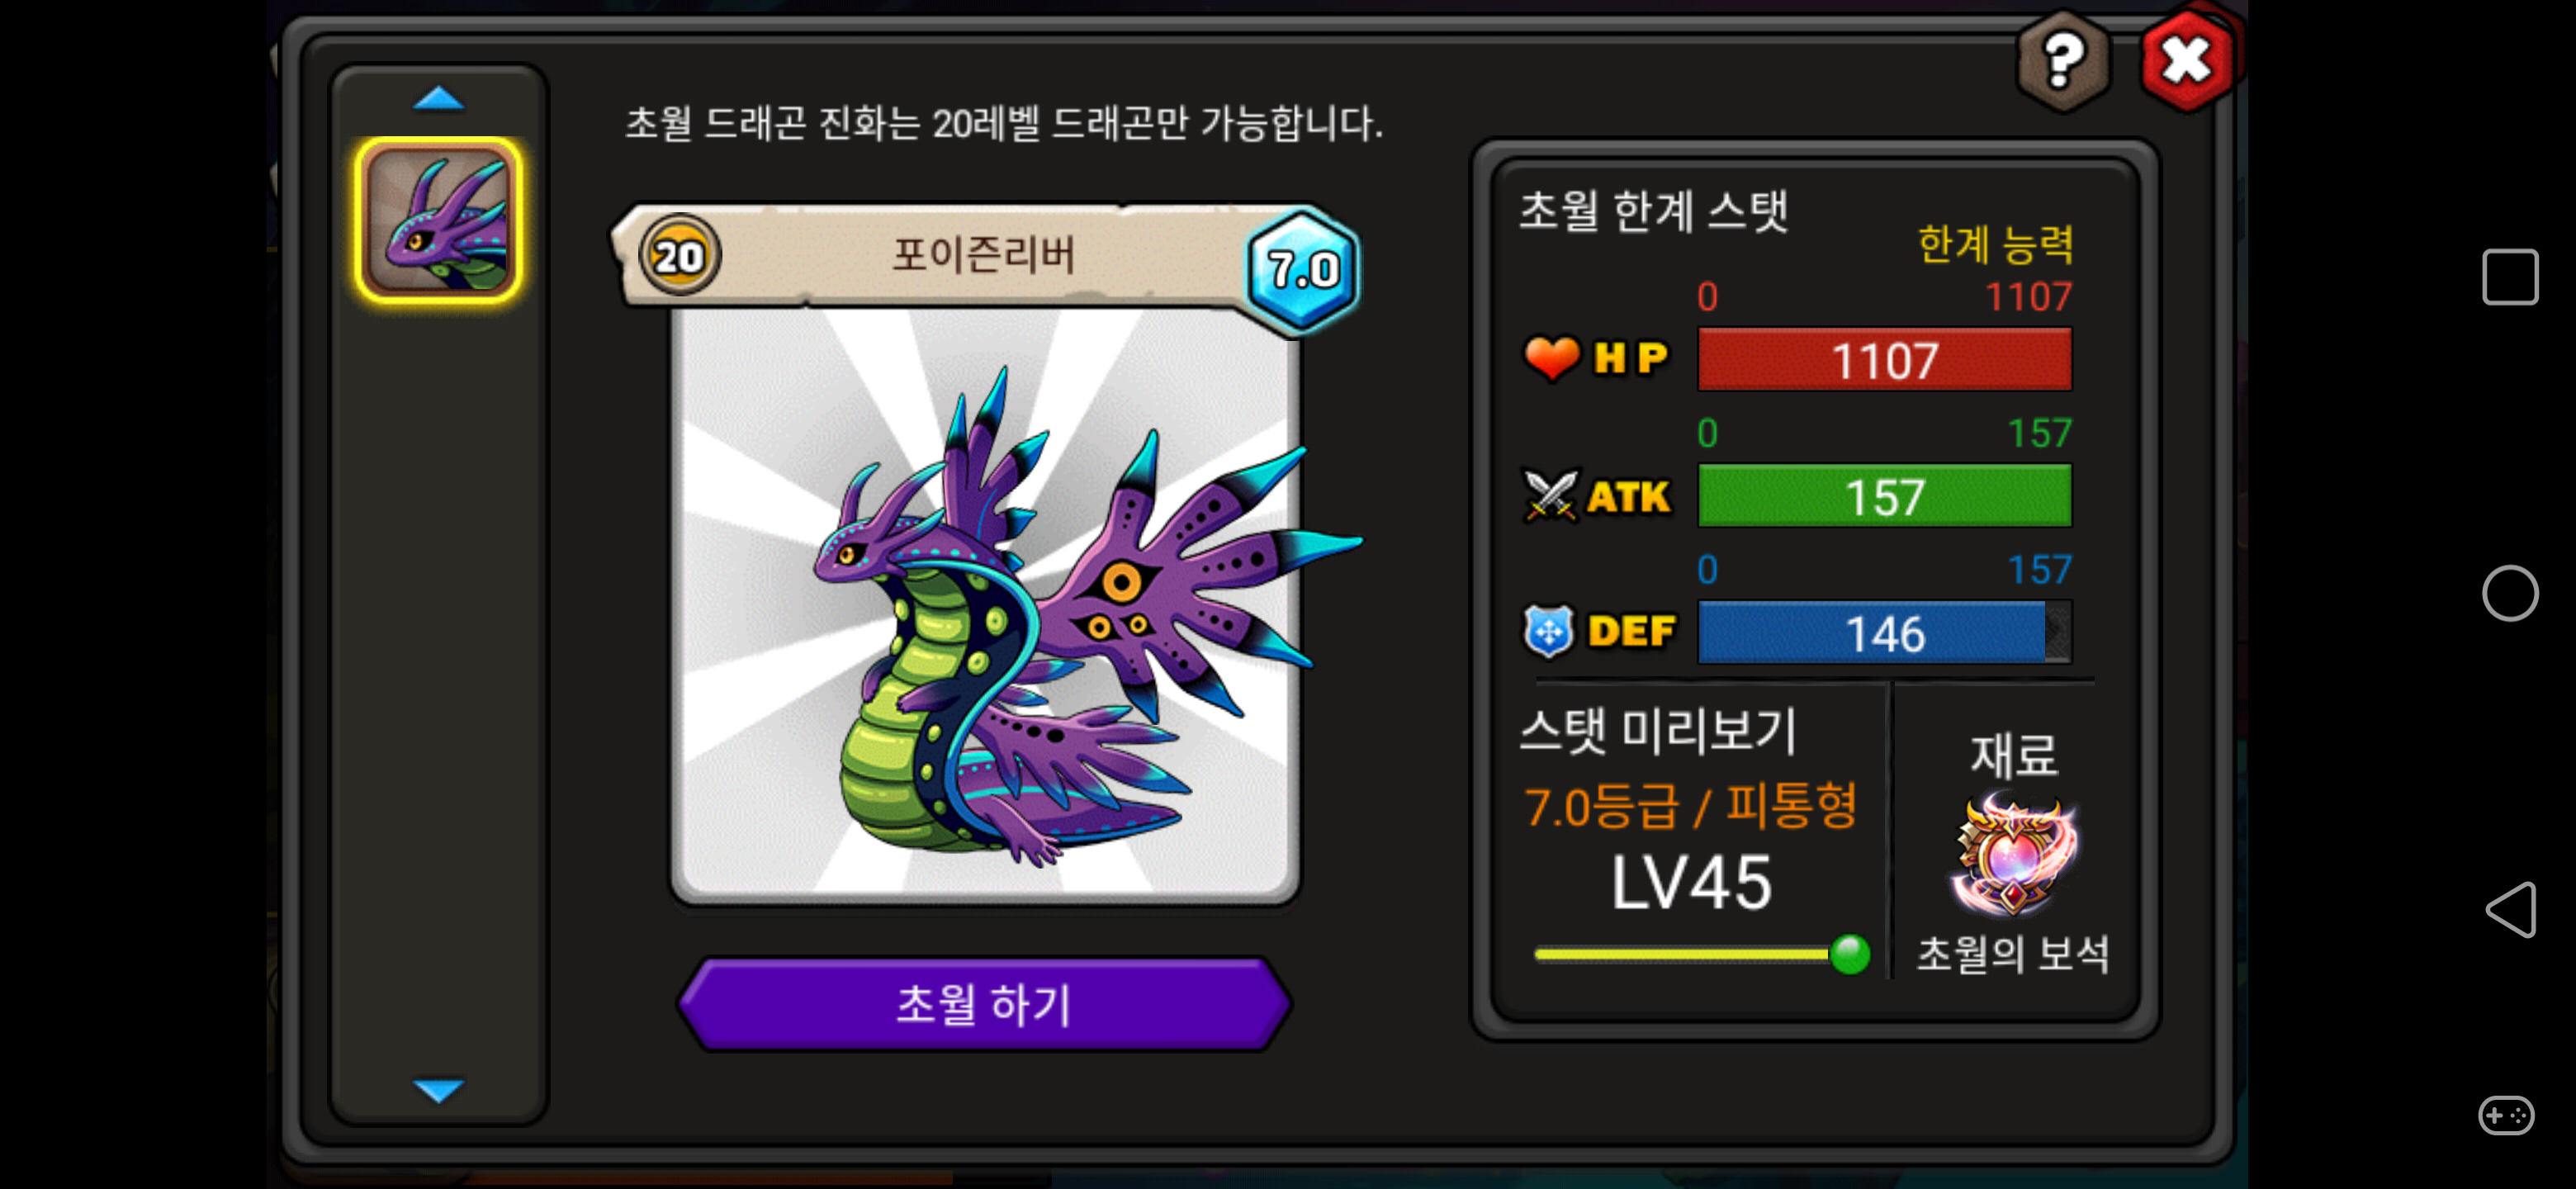The image size is (2576, 1189).
Task: Tap the red HP 1107 bar
Action: (x=1884, y=359)
